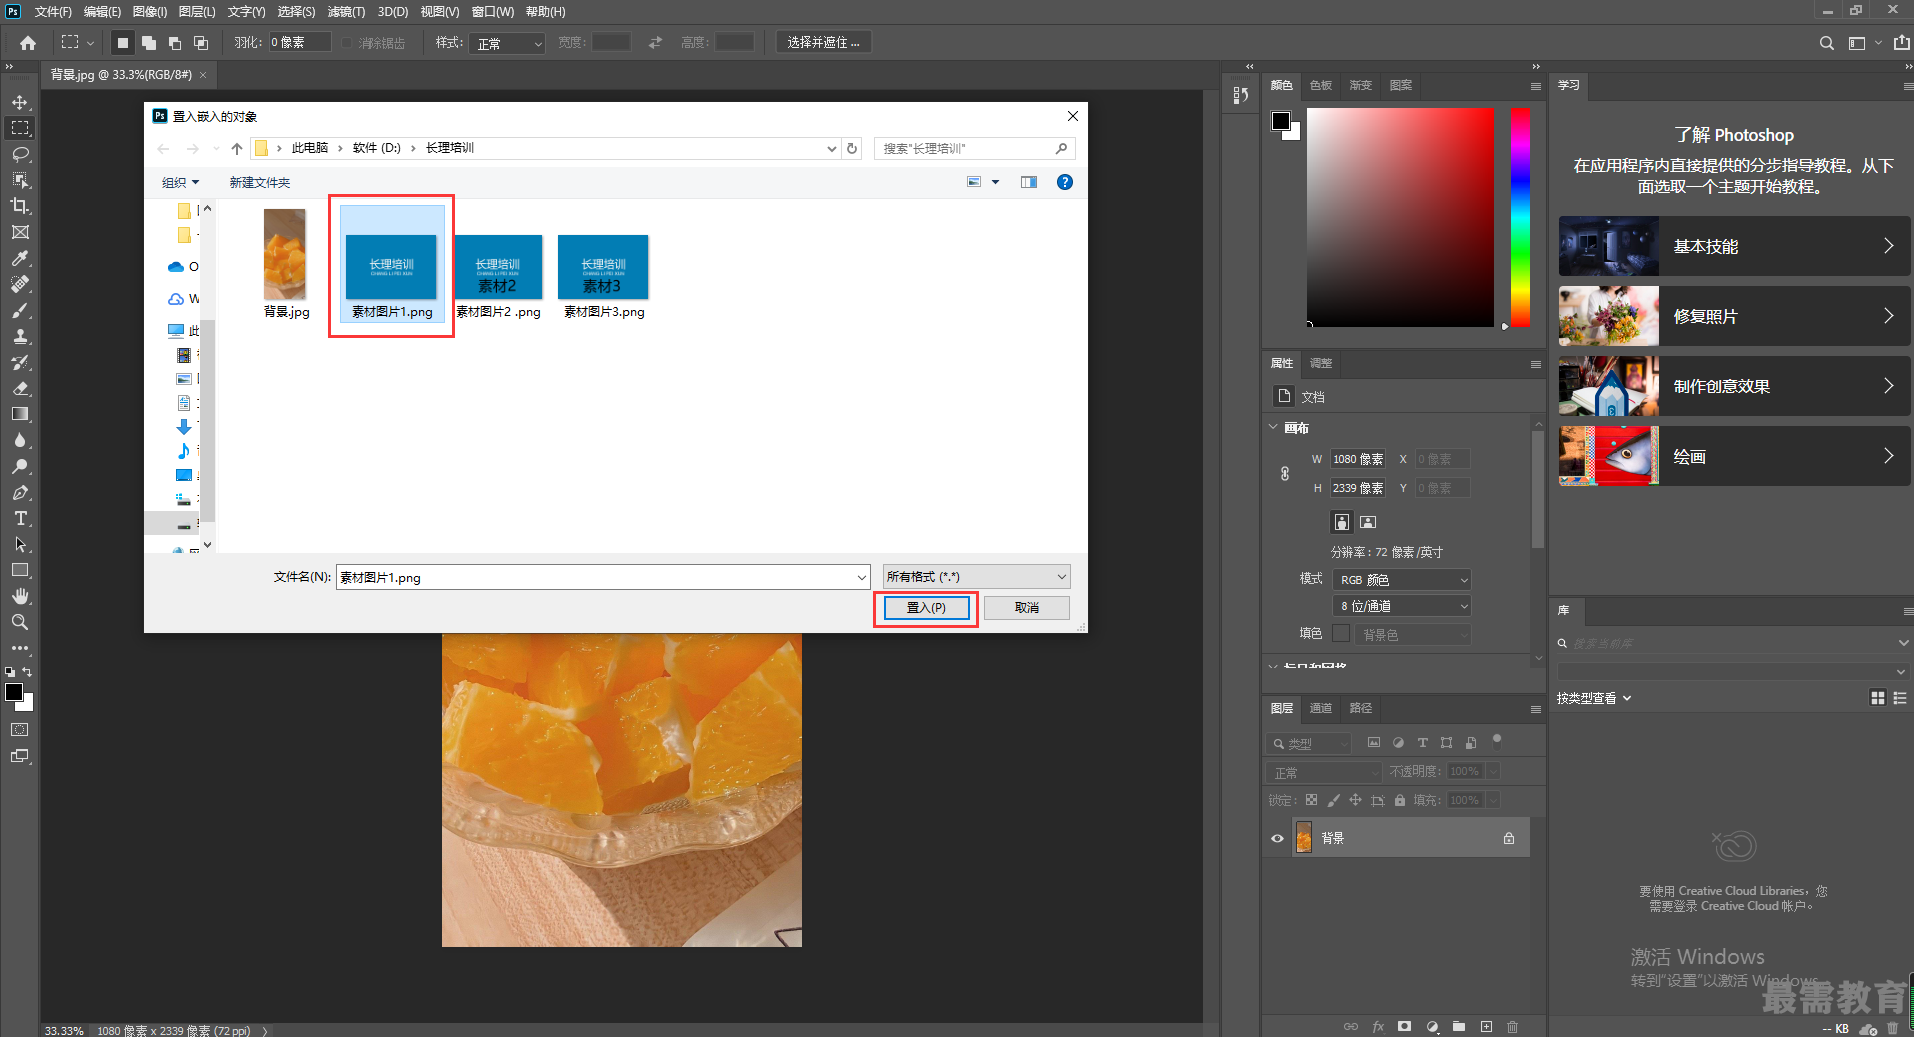1914x1037 pixels.
Task: Select the Clone Stamp tool
Action: coord(20,336)
